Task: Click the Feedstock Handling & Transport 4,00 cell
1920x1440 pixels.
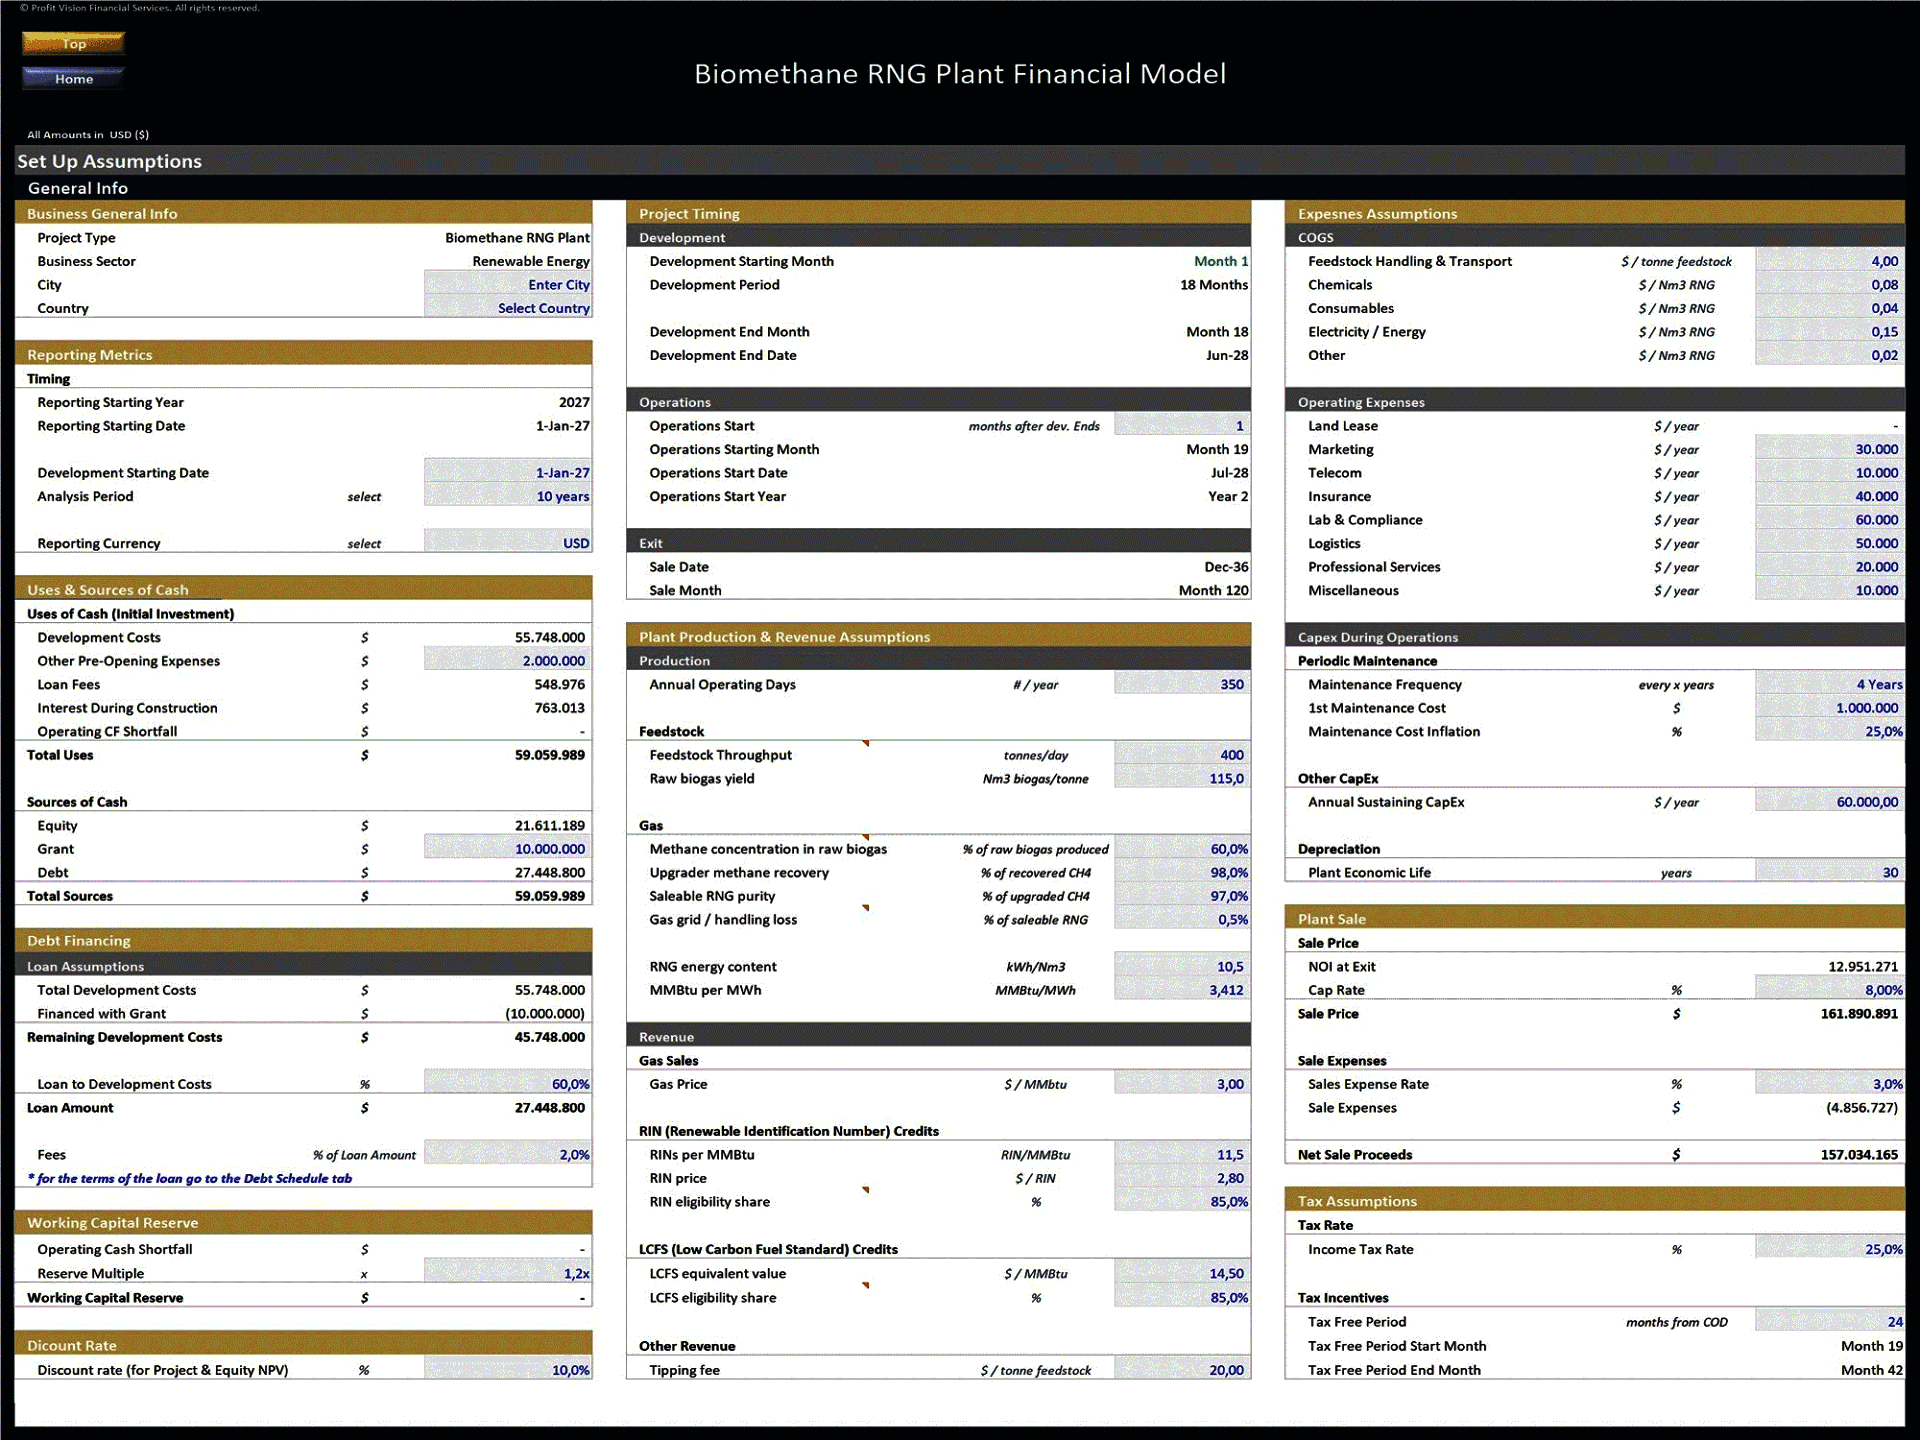Action: click(1829, 261)
